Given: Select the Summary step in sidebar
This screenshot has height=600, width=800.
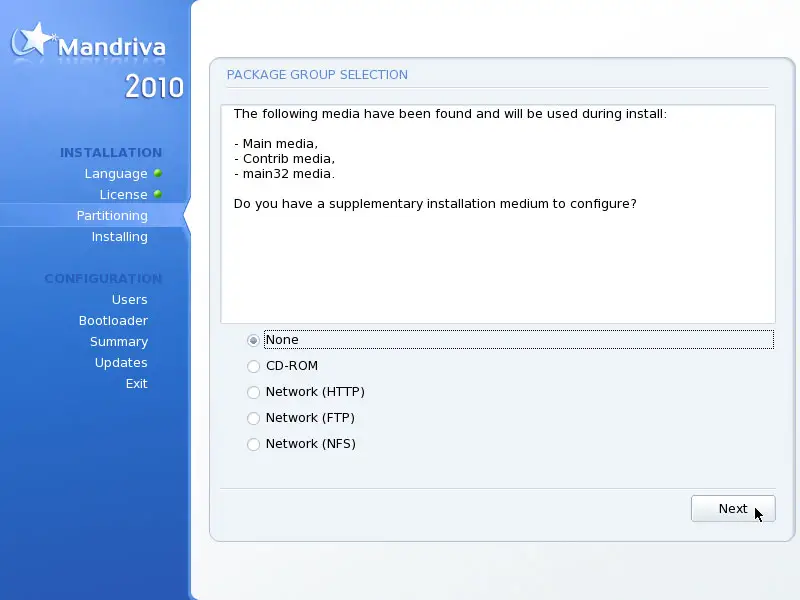Looking at the screenshot, I should click(119, 342).
